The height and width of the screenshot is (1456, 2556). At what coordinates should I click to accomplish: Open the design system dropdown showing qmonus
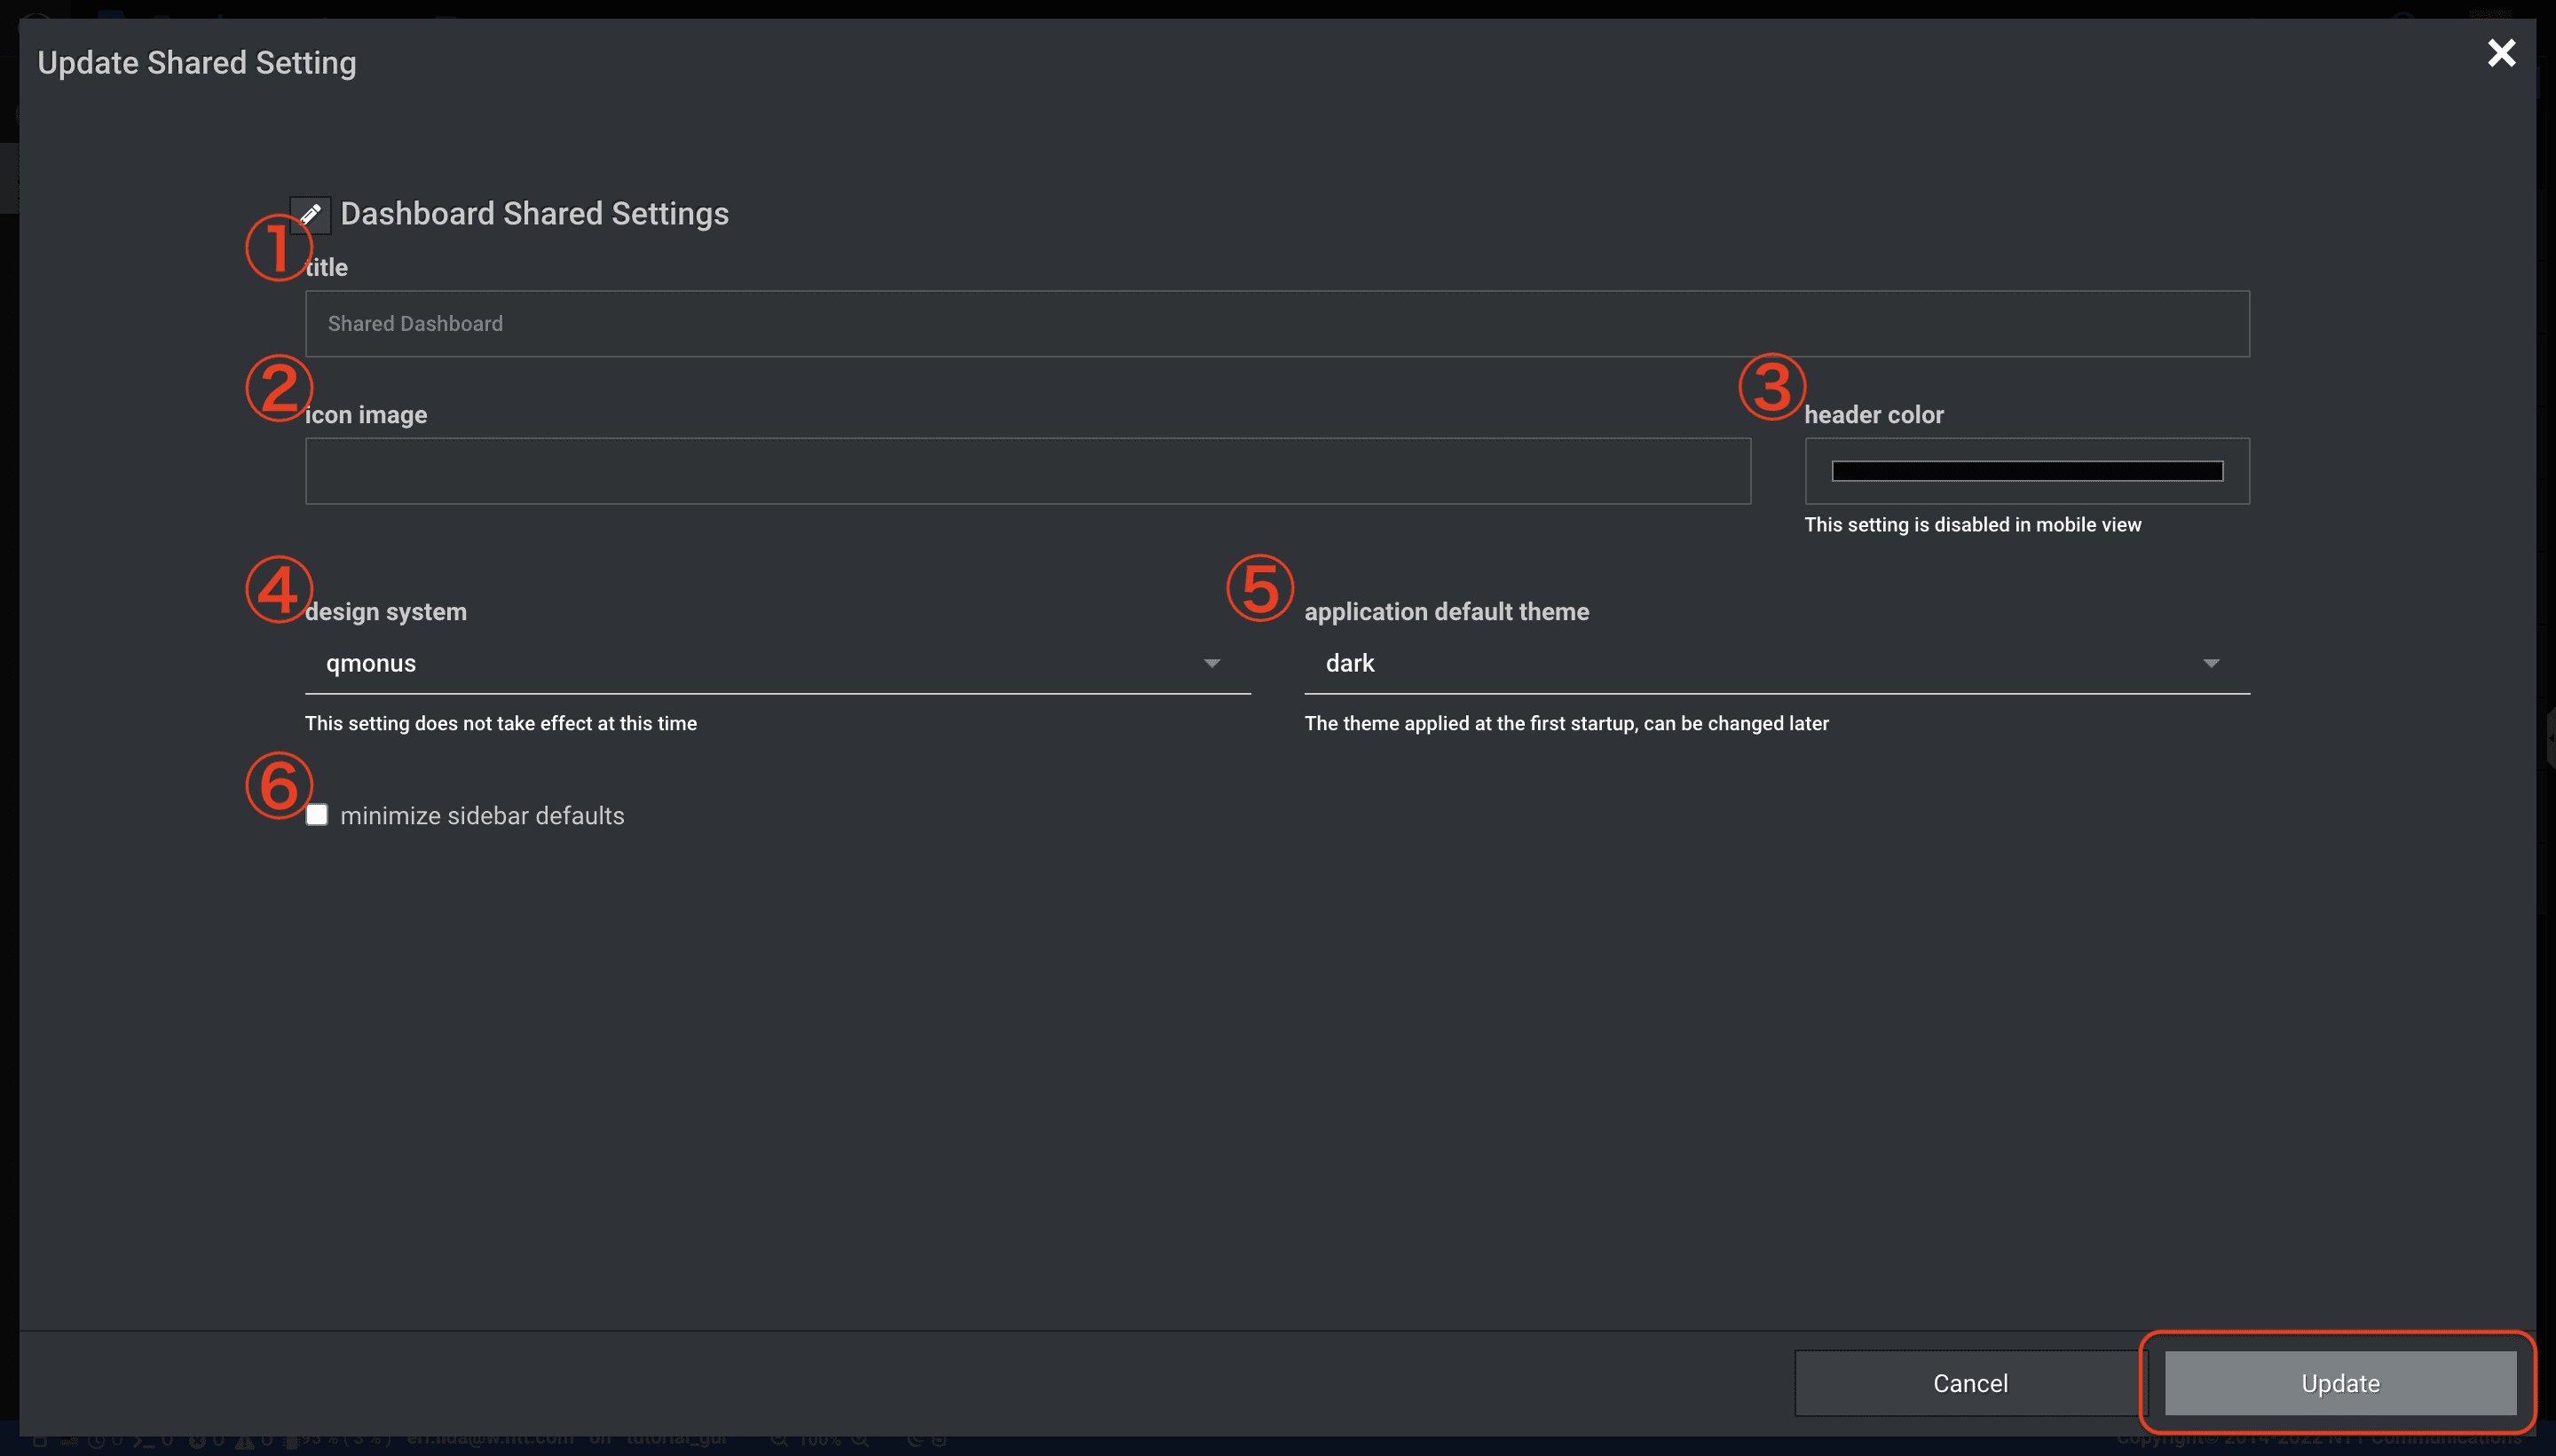click(x=777, y=664)
